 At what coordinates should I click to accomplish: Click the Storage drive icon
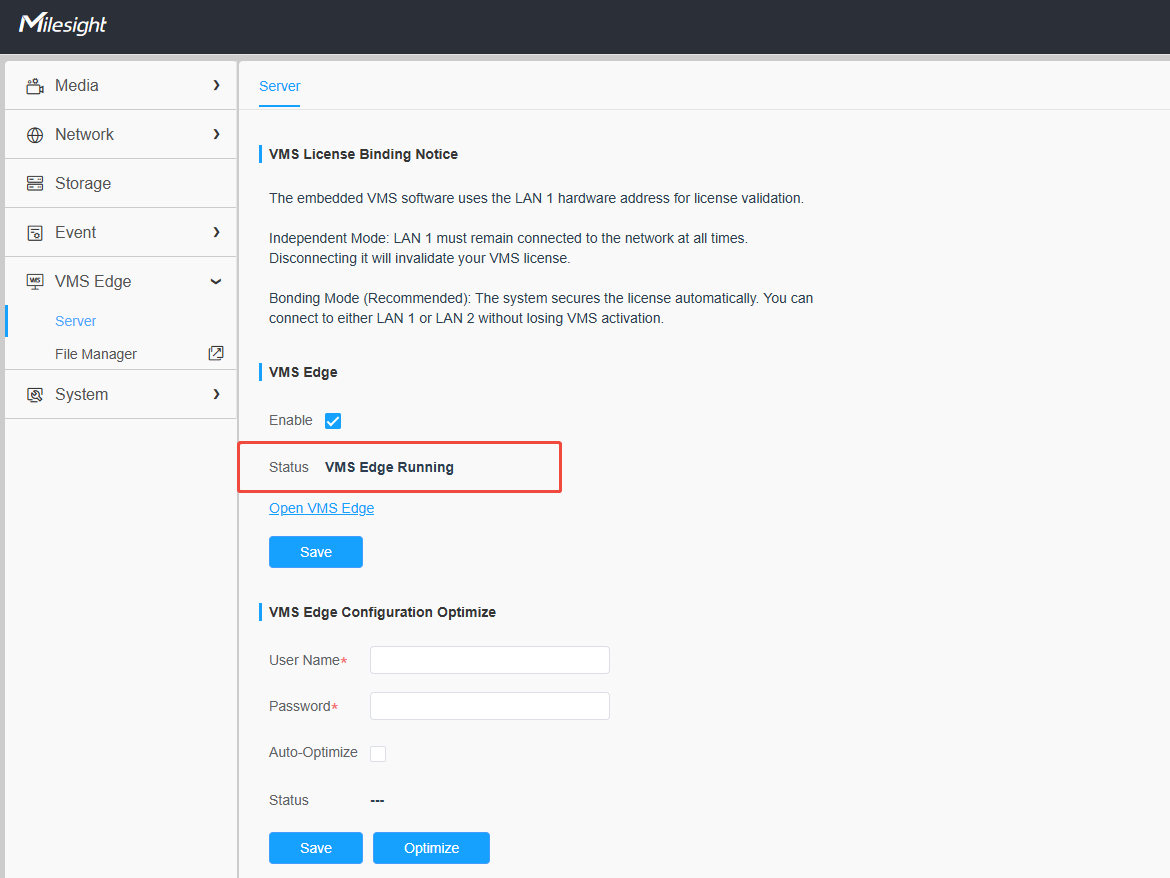click(x=35, y=184)
